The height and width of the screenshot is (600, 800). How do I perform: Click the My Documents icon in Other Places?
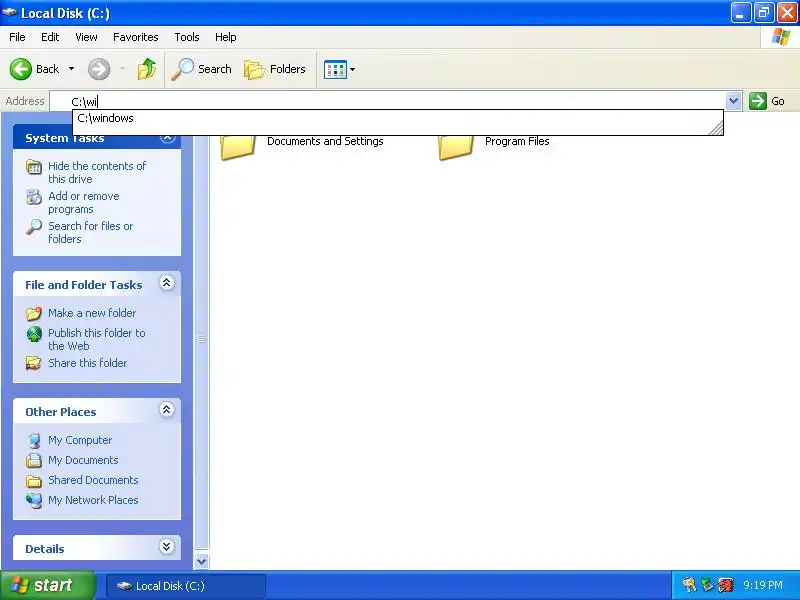pos(34,460)
